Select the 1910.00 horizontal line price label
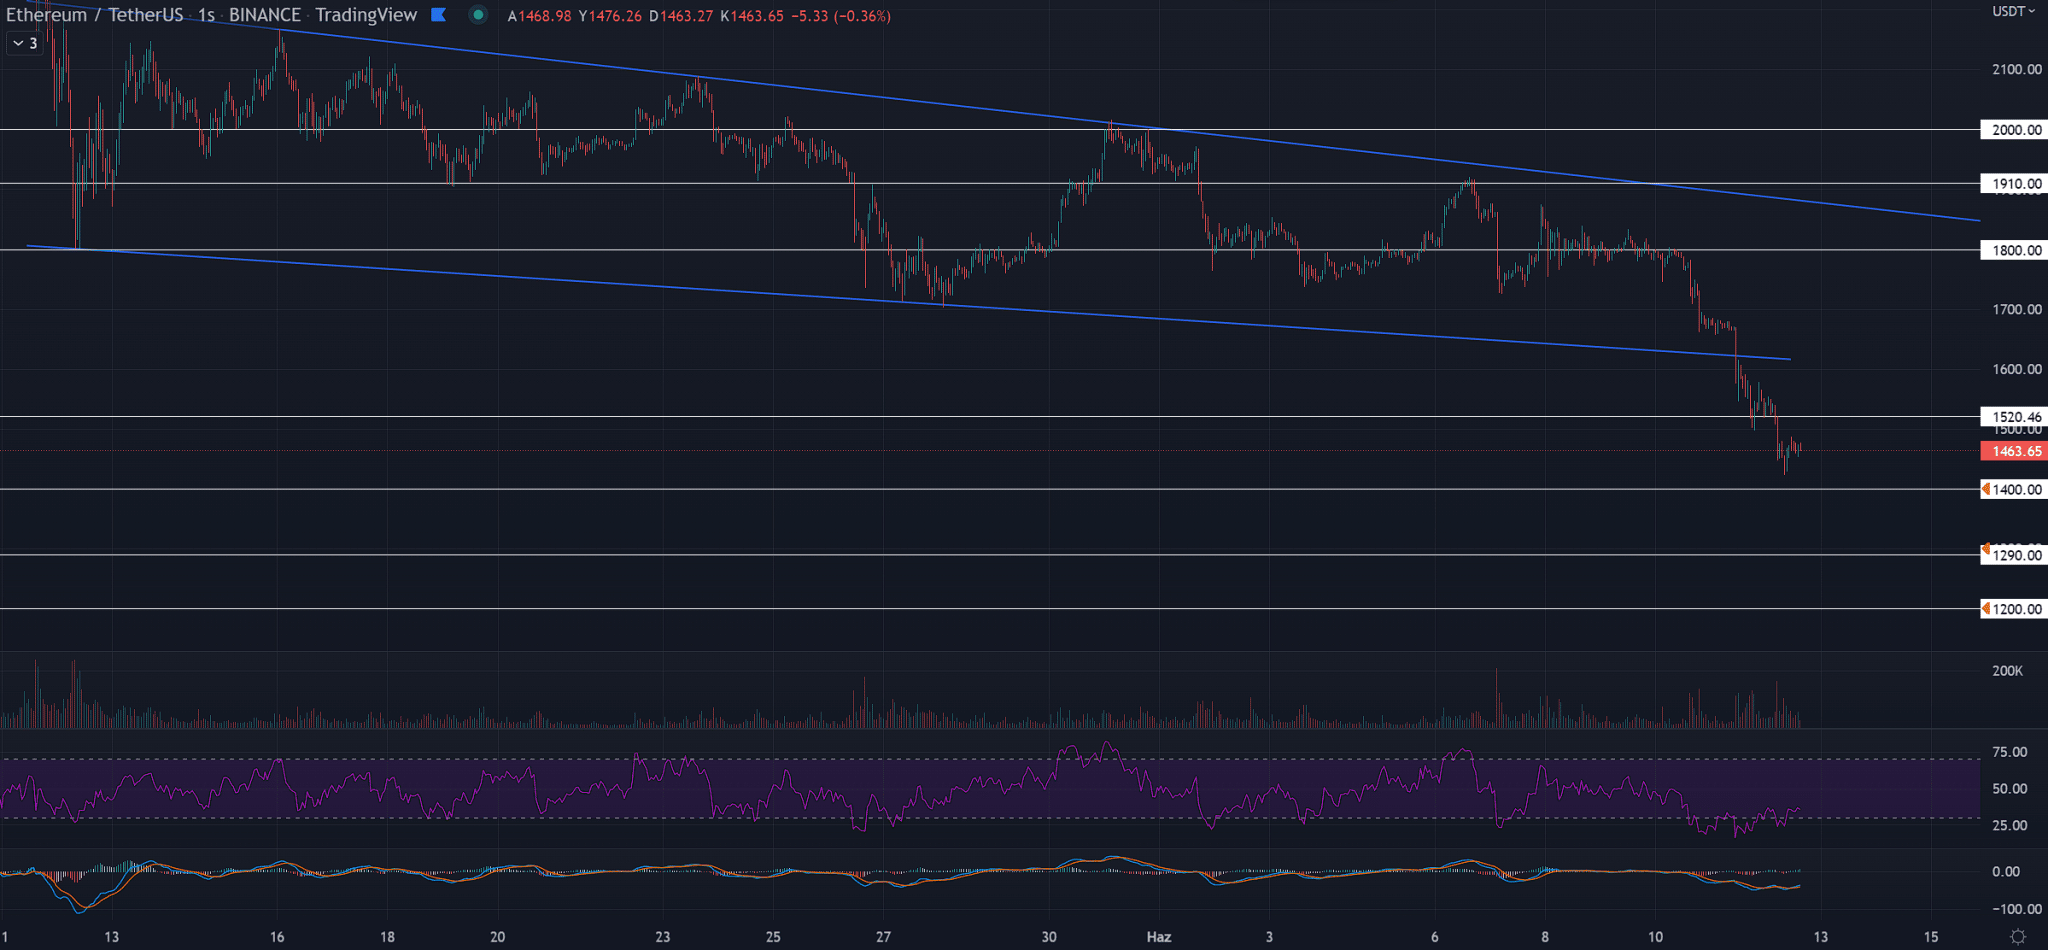Screen dimensions: 2048x950 point(2015,184)
